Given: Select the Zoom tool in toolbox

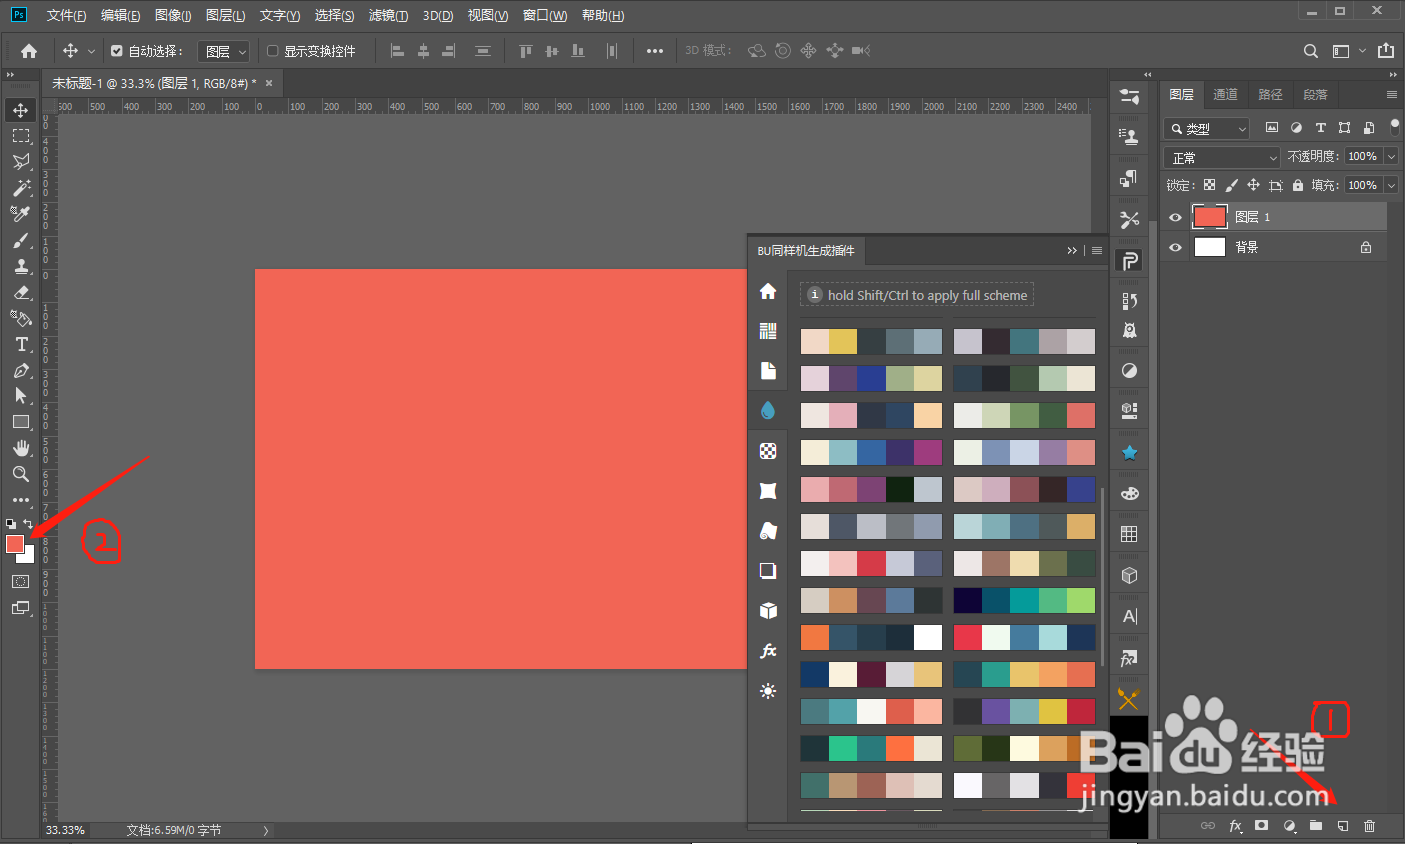Looking at the screenshot, I should coord(21,474).
